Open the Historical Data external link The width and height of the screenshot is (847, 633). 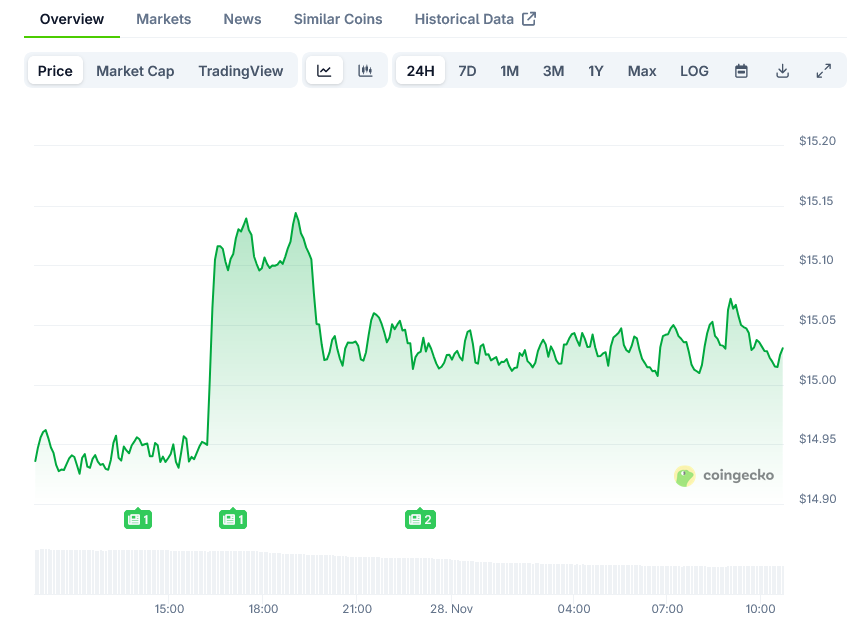475,19
